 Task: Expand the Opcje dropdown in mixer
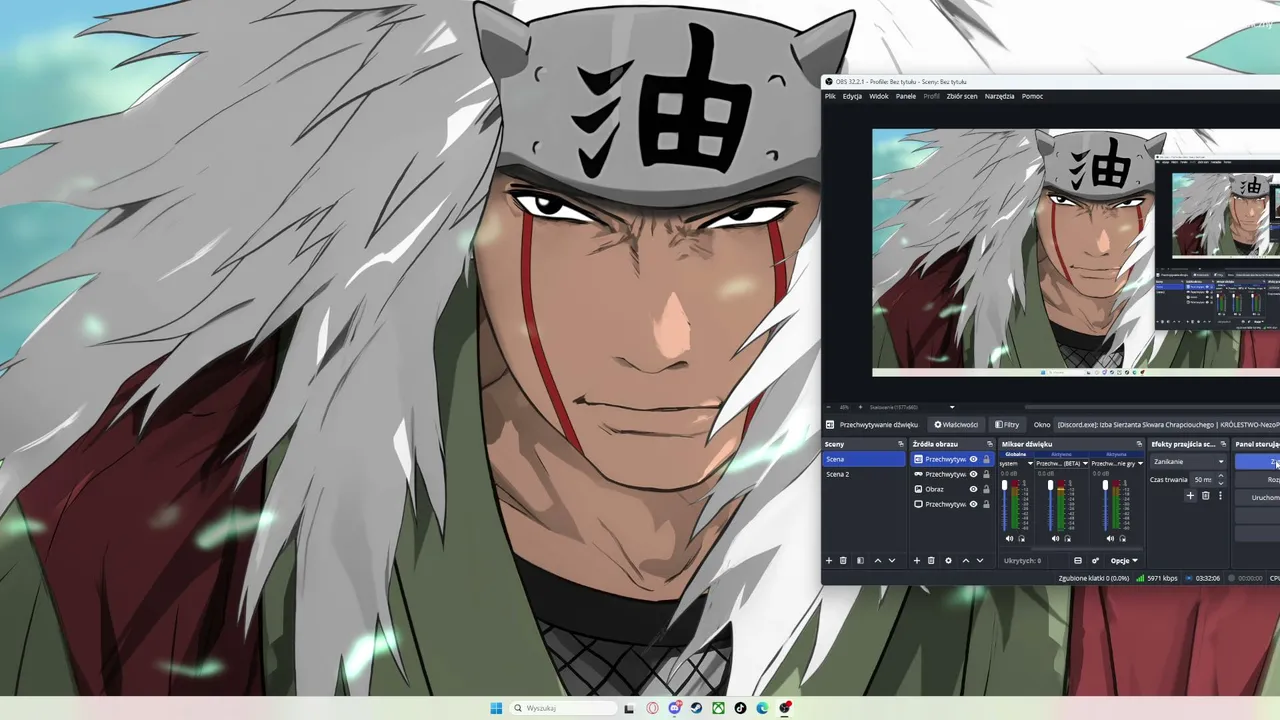1124,561
